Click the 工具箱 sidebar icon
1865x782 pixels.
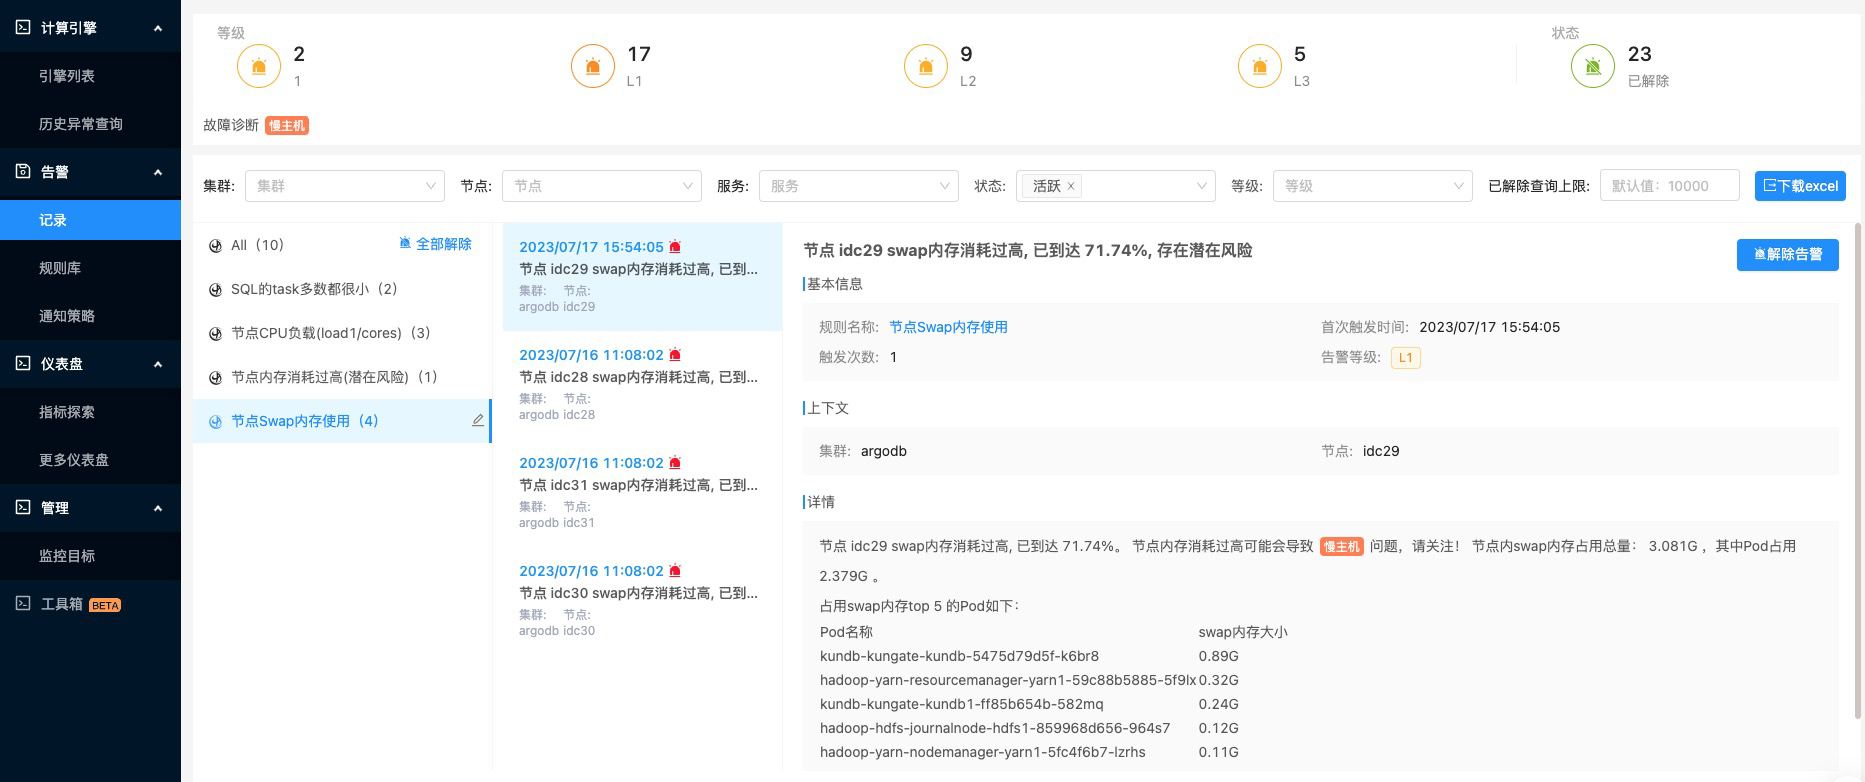23,604
